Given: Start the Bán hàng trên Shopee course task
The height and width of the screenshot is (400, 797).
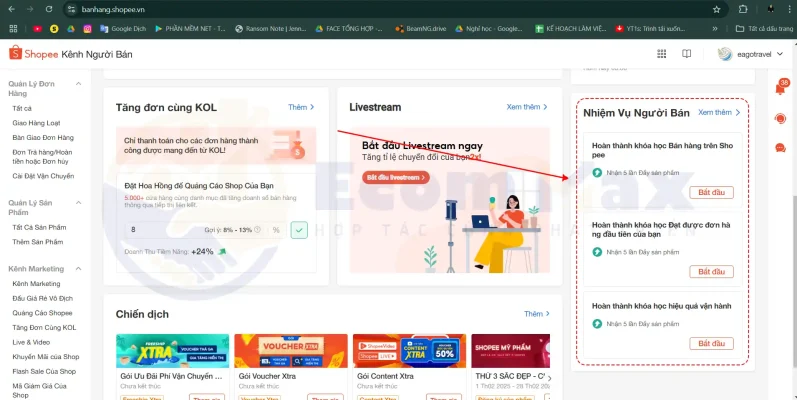Looking at the screenshot, I should 711,193.
